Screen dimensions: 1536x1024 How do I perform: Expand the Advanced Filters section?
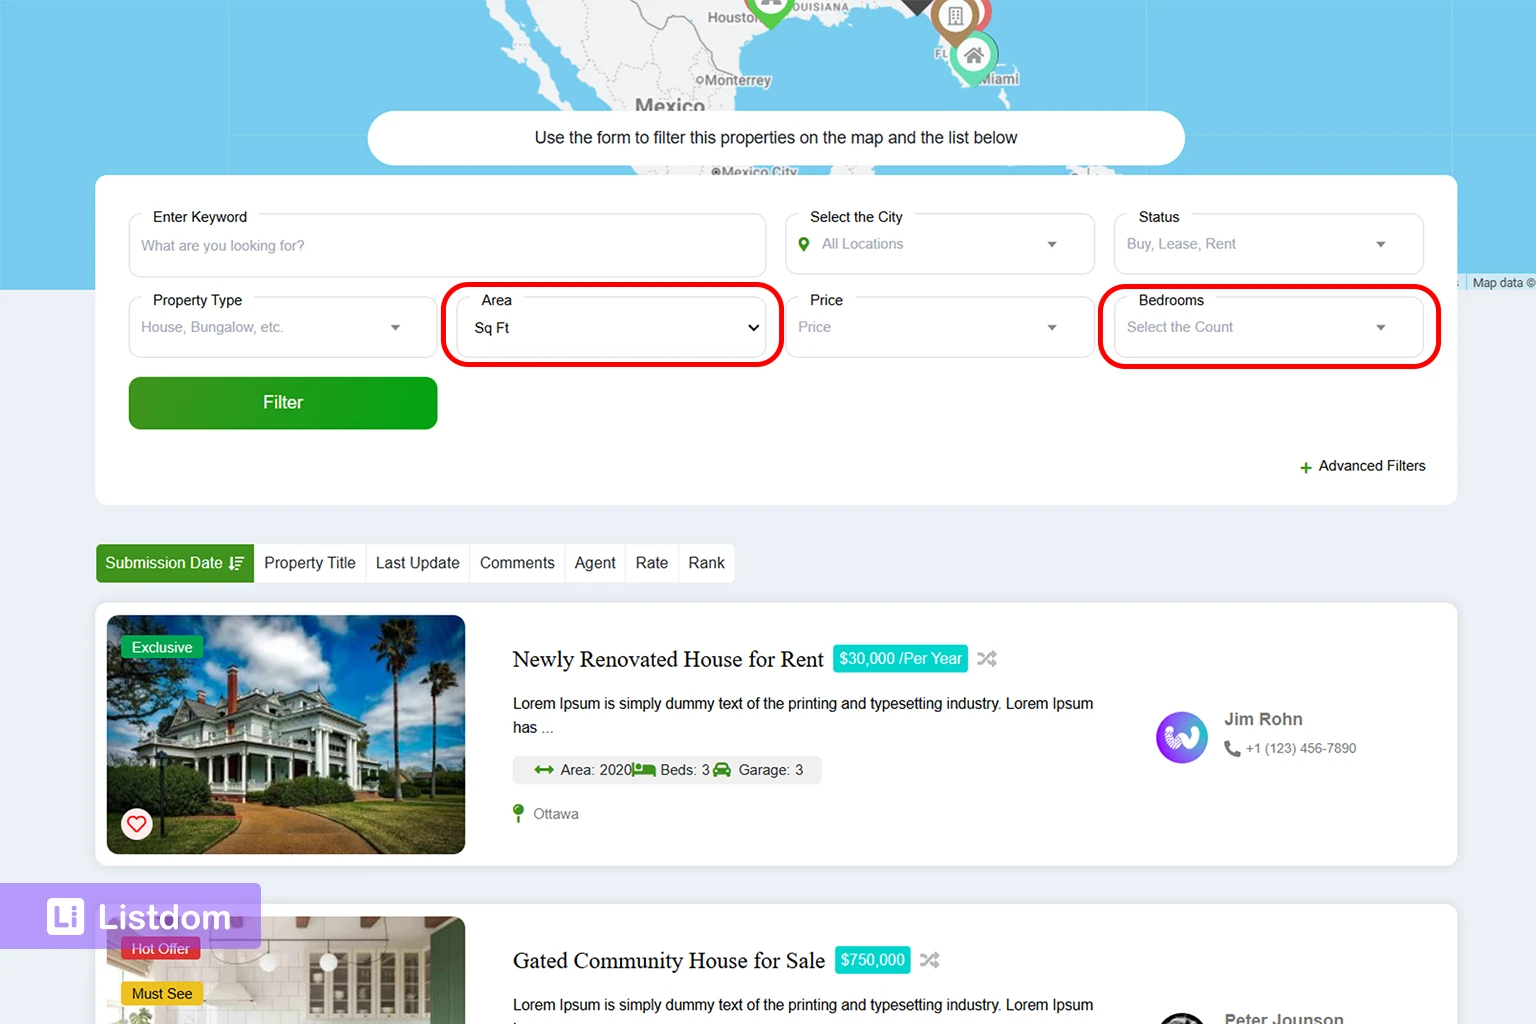pos(1362,466)
